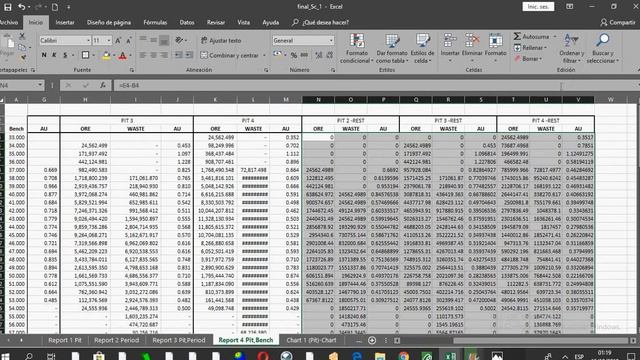The image size is (640, 360).
Task: Open Dar formato como tabla
Action: coord(392,49)
